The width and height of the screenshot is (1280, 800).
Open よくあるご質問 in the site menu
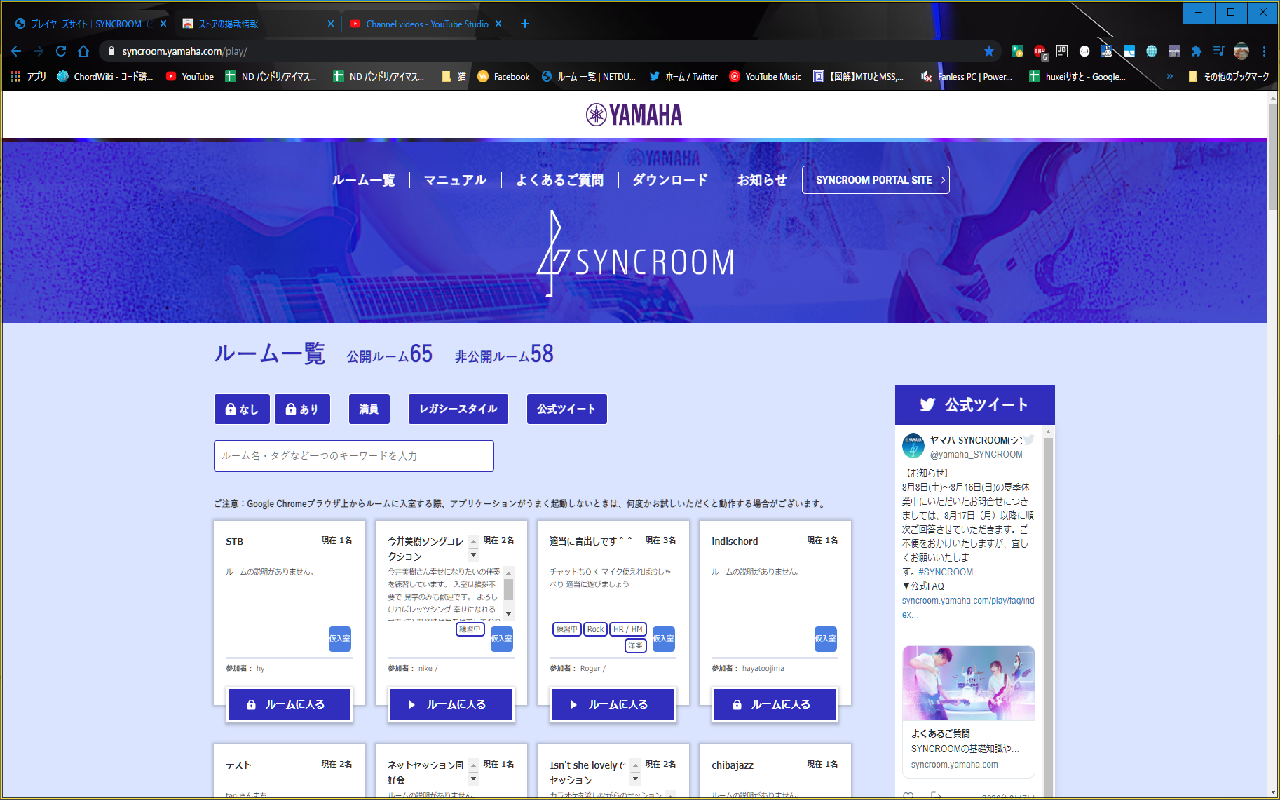(x=560, y=180)
